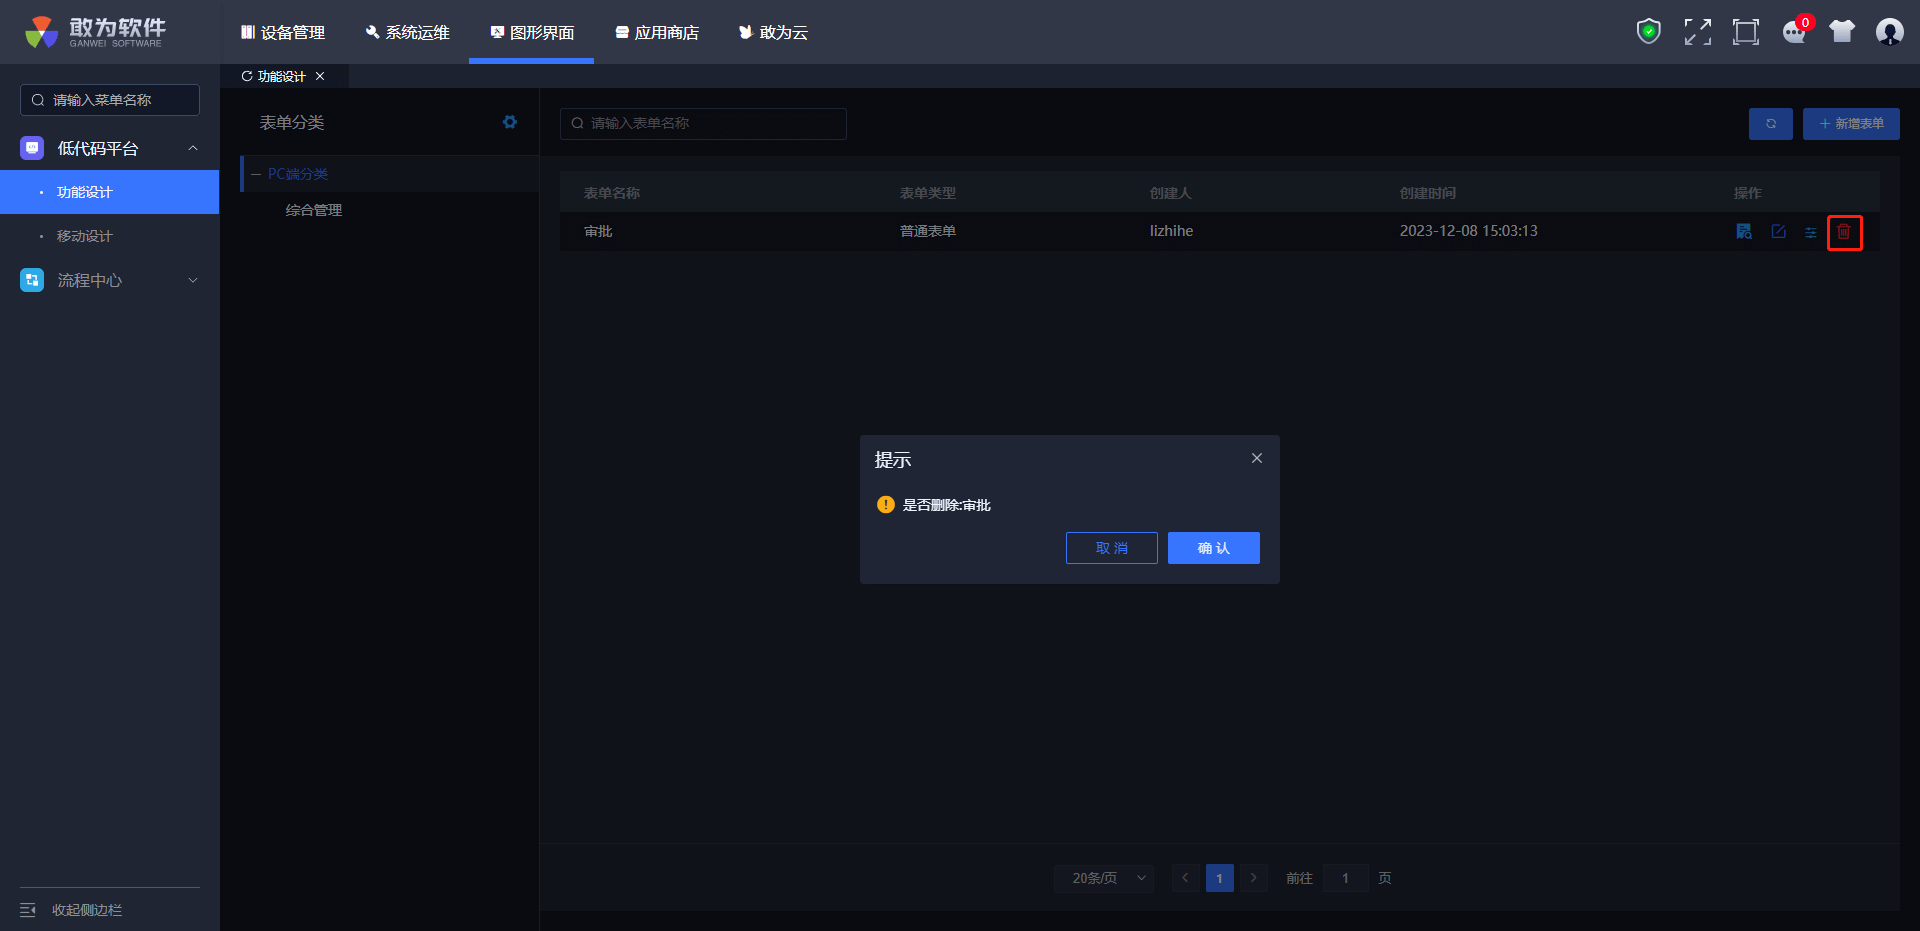Open the preview icon for the 审批 form
1920x931 pixels.
(x=1744, y=232)
